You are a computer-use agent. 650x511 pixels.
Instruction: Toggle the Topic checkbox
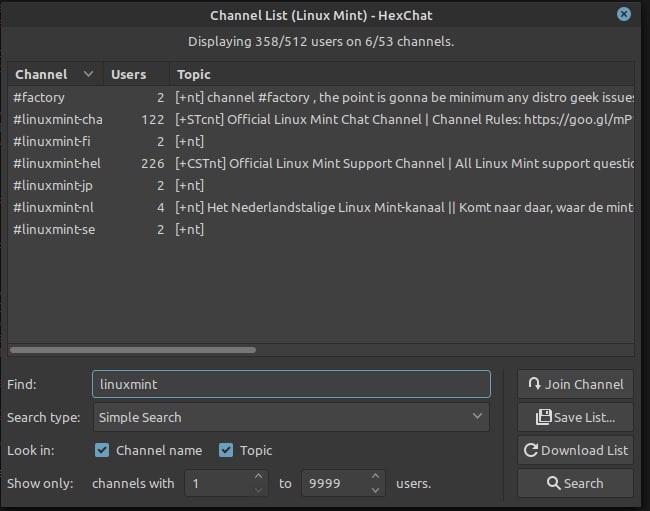tap(226, 450)
